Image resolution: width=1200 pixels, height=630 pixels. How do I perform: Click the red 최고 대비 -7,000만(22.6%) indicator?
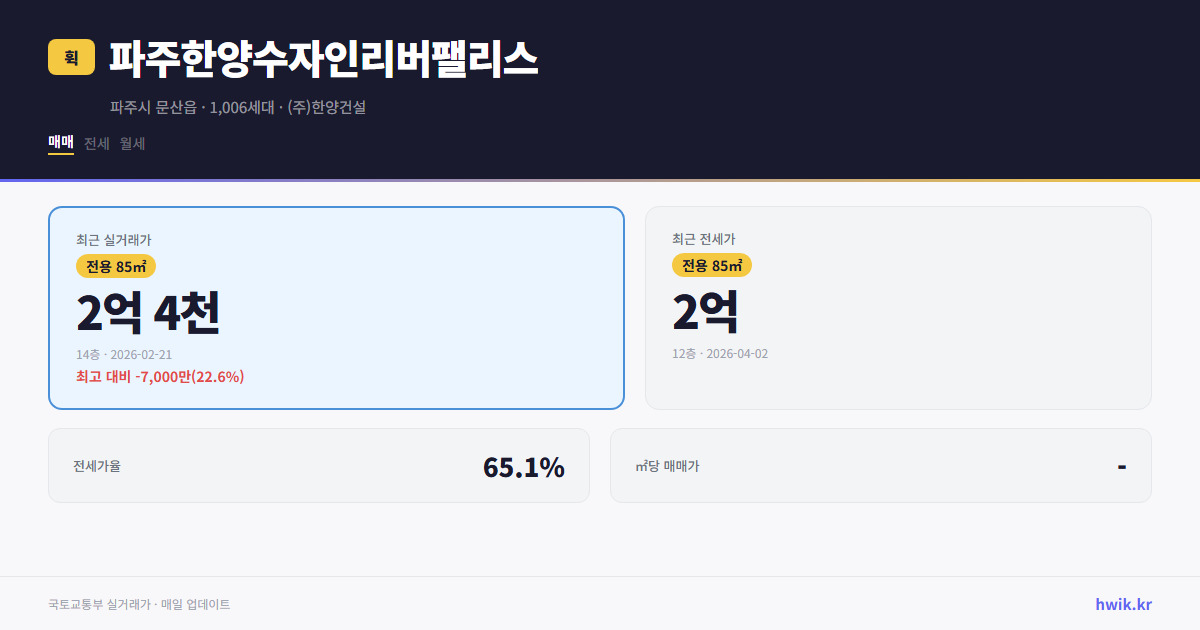(x=160, y=377)
